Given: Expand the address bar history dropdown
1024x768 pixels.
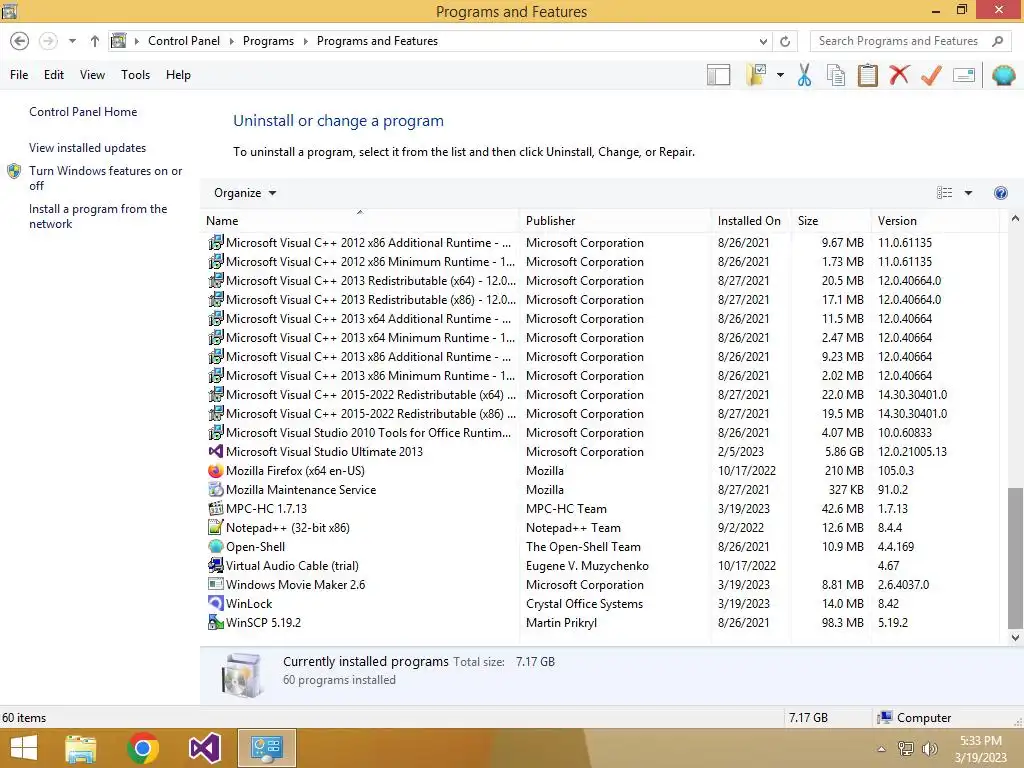Looking at the screenshot, I should pyautogui.click(x=763, y=41).
